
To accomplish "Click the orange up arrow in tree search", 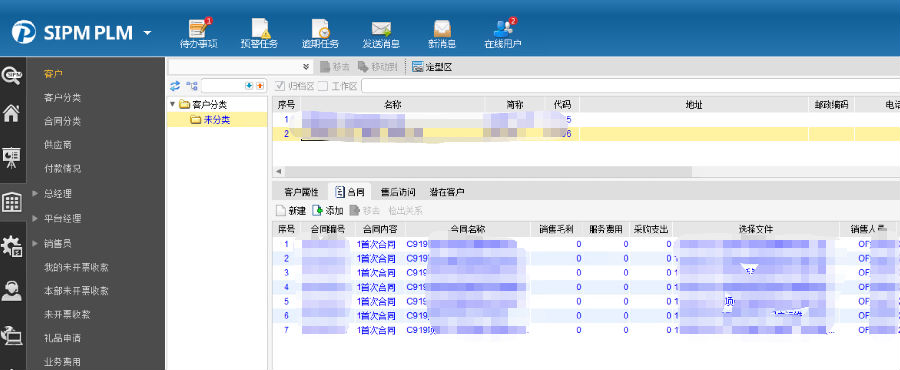I will (x=259, y=85).
